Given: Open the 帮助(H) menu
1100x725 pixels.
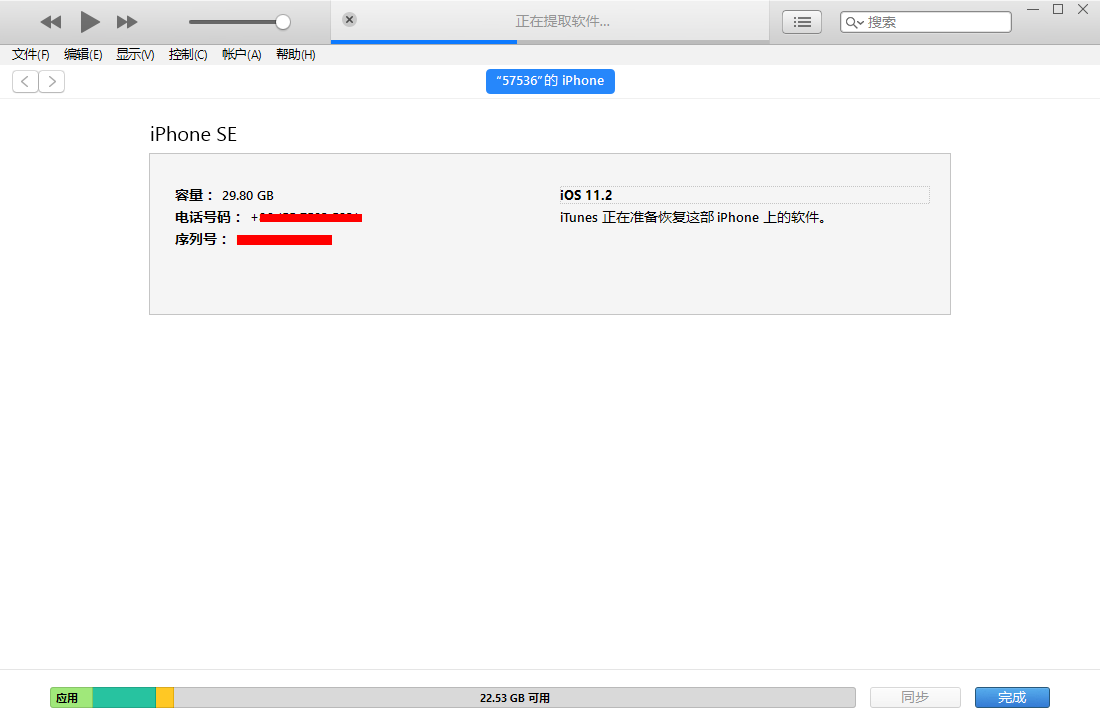Looking at the screenshot, I should coord(295,55).
